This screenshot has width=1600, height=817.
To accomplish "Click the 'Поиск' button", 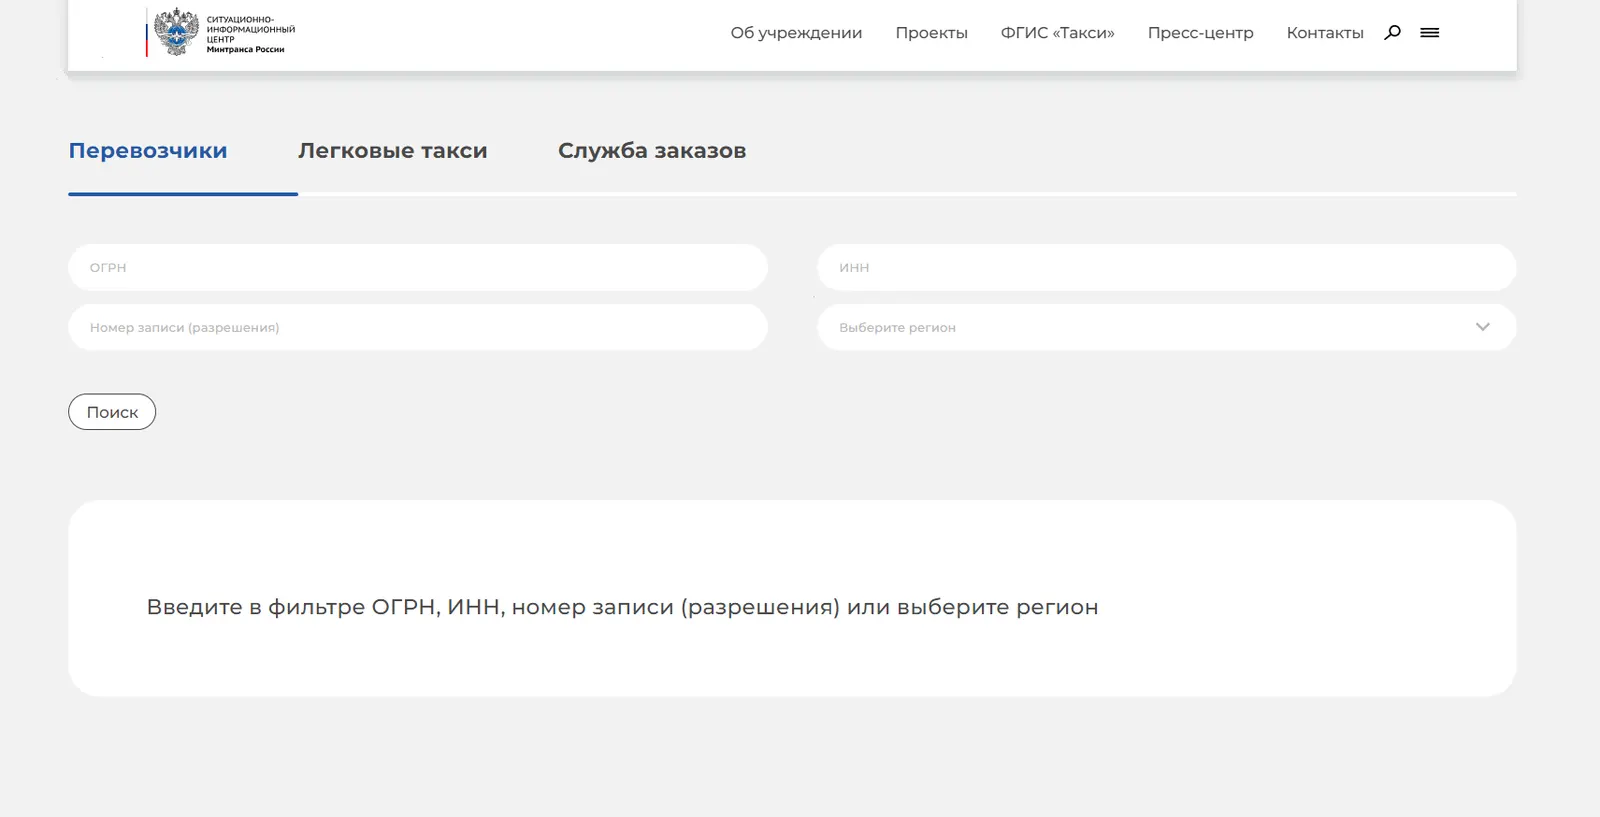I will (x=112, y=412).
